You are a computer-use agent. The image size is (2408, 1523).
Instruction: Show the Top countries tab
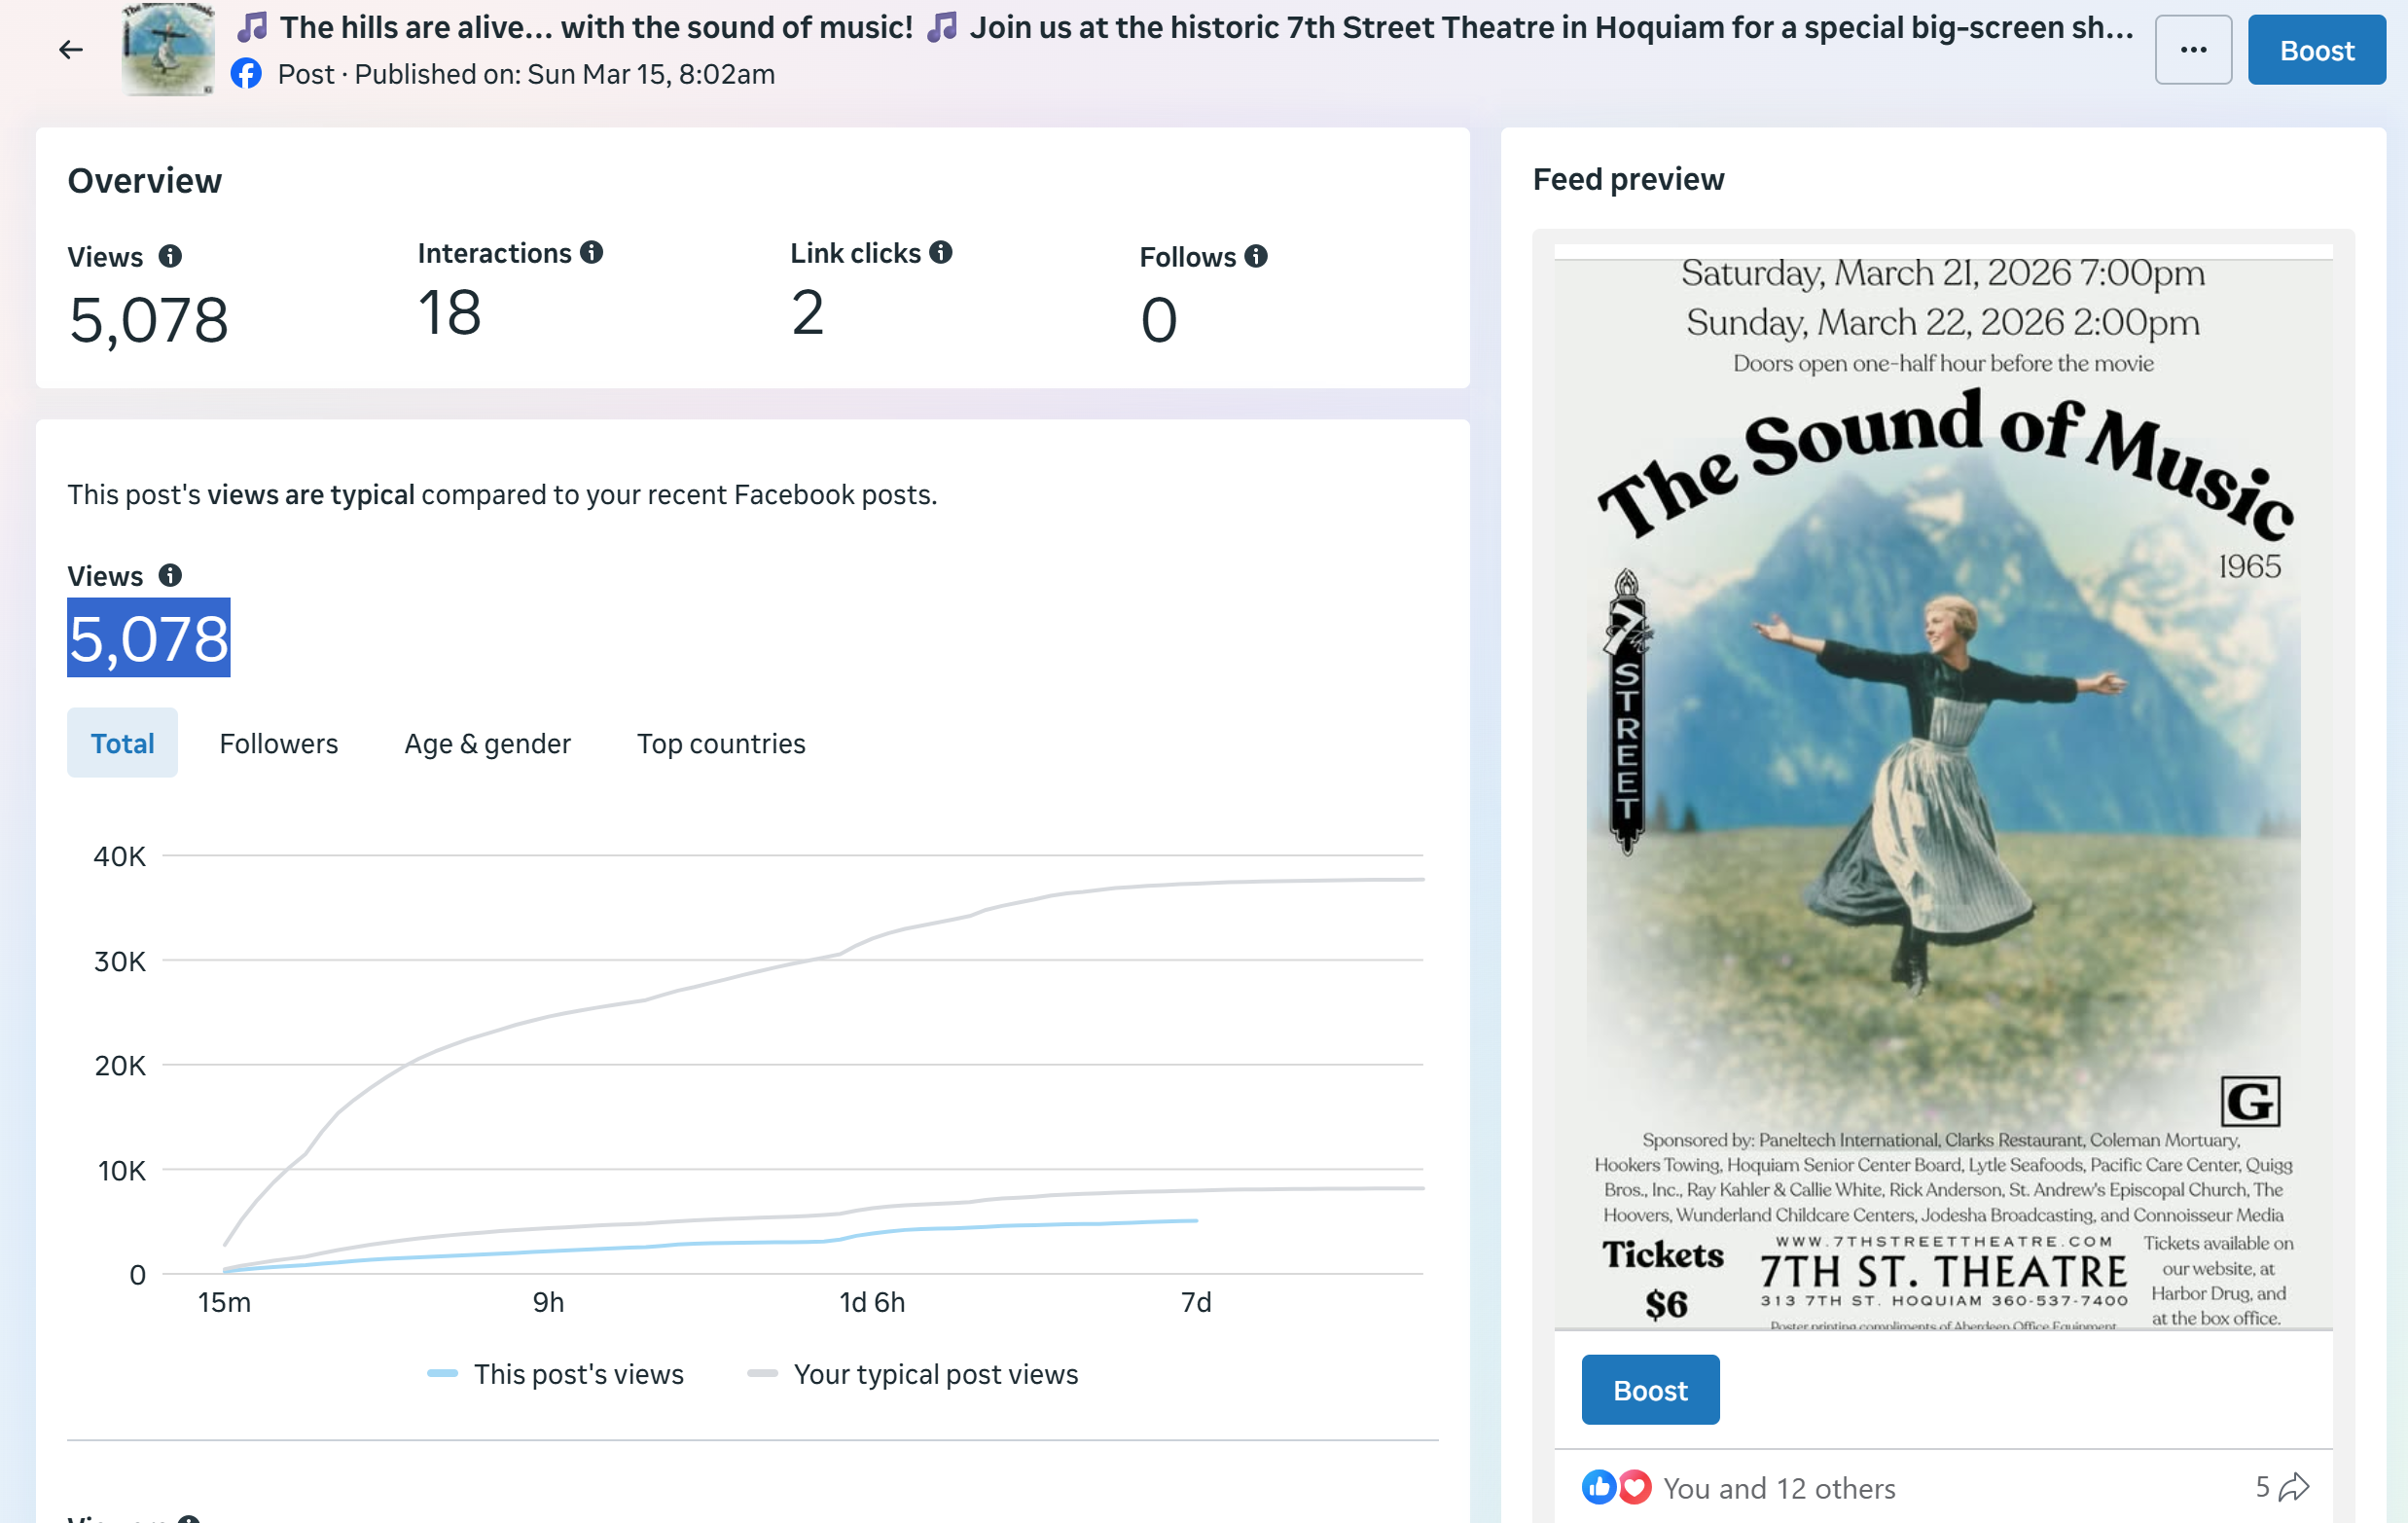721,743
